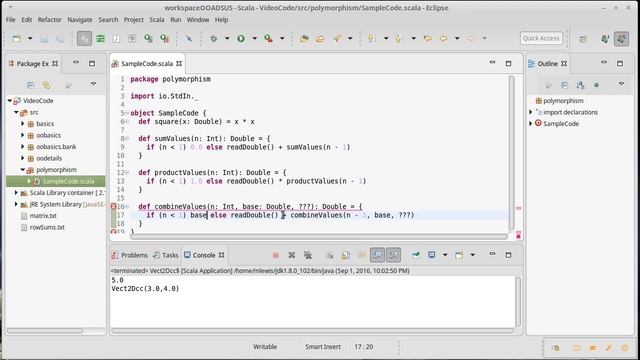Select the matrix.txt file
Viewport: 640px width, 360px height.
pyautogui.click(x=43, y=216)
